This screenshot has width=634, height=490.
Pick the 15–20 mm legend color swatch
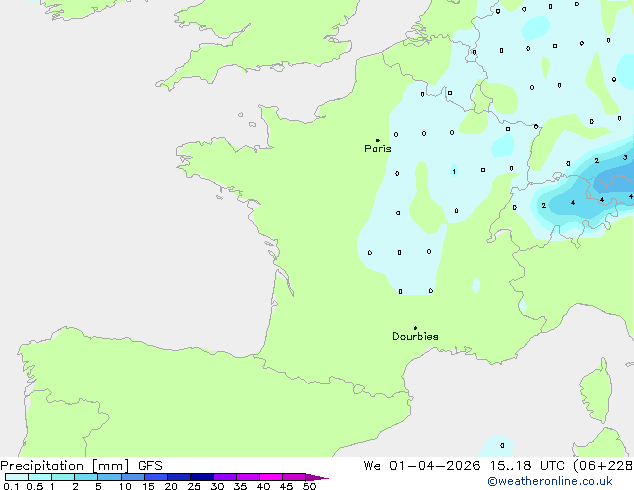pyautogui.click(x=156, y=477)
